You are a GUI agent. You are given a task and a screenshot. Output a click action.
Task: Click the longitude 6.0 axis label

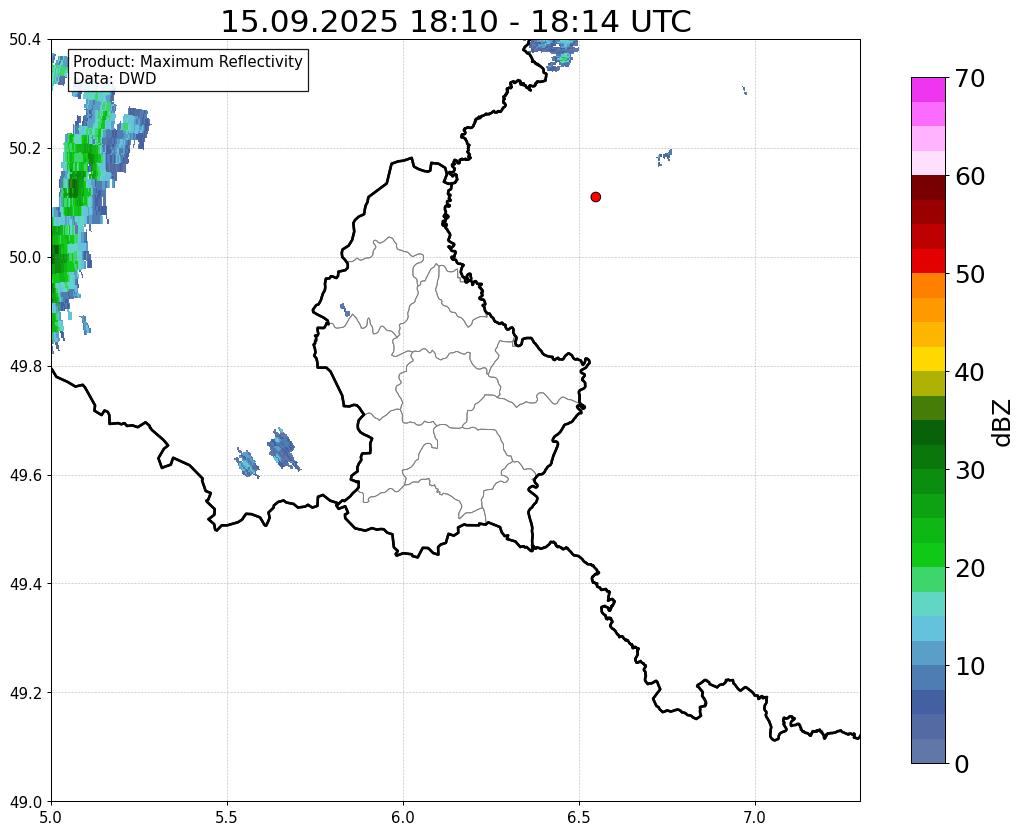403,817
